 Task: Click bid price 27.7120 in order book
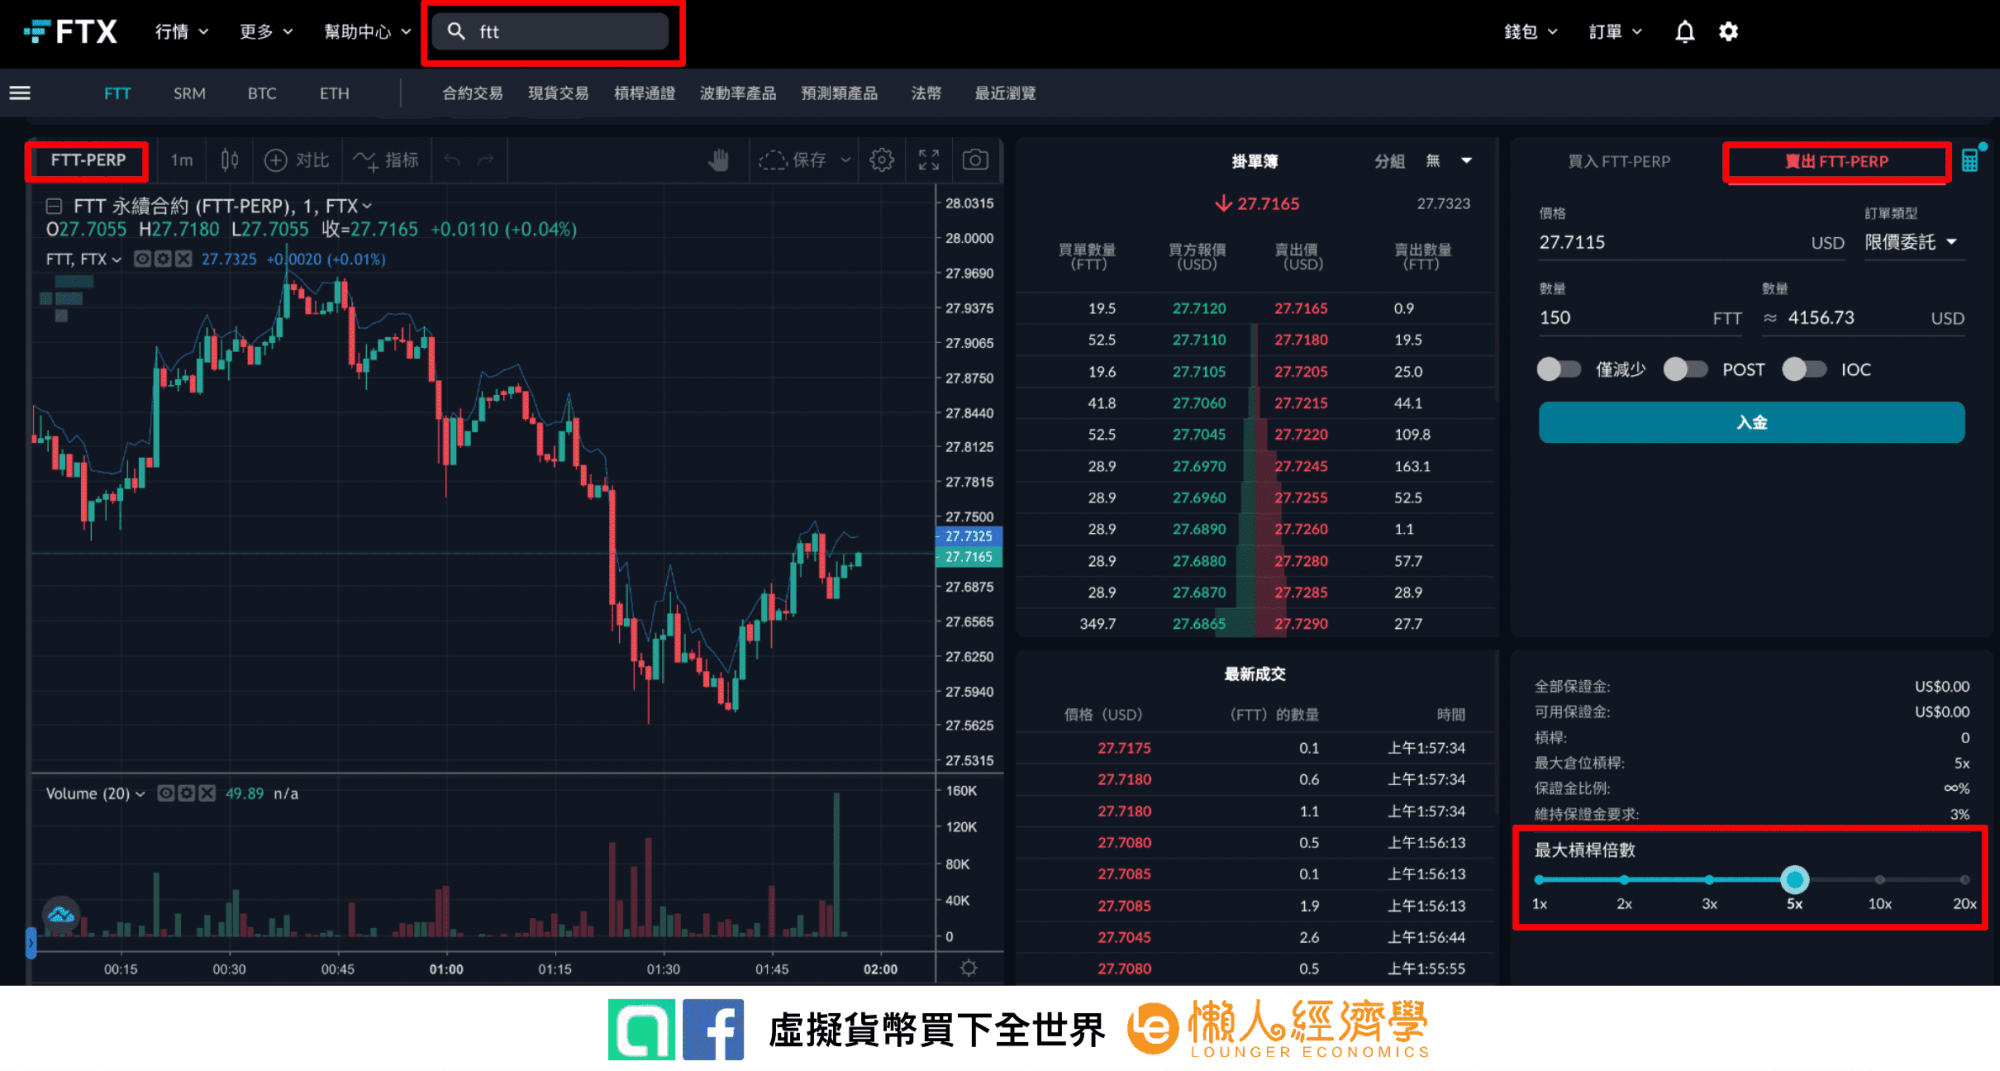(1199, 308)
